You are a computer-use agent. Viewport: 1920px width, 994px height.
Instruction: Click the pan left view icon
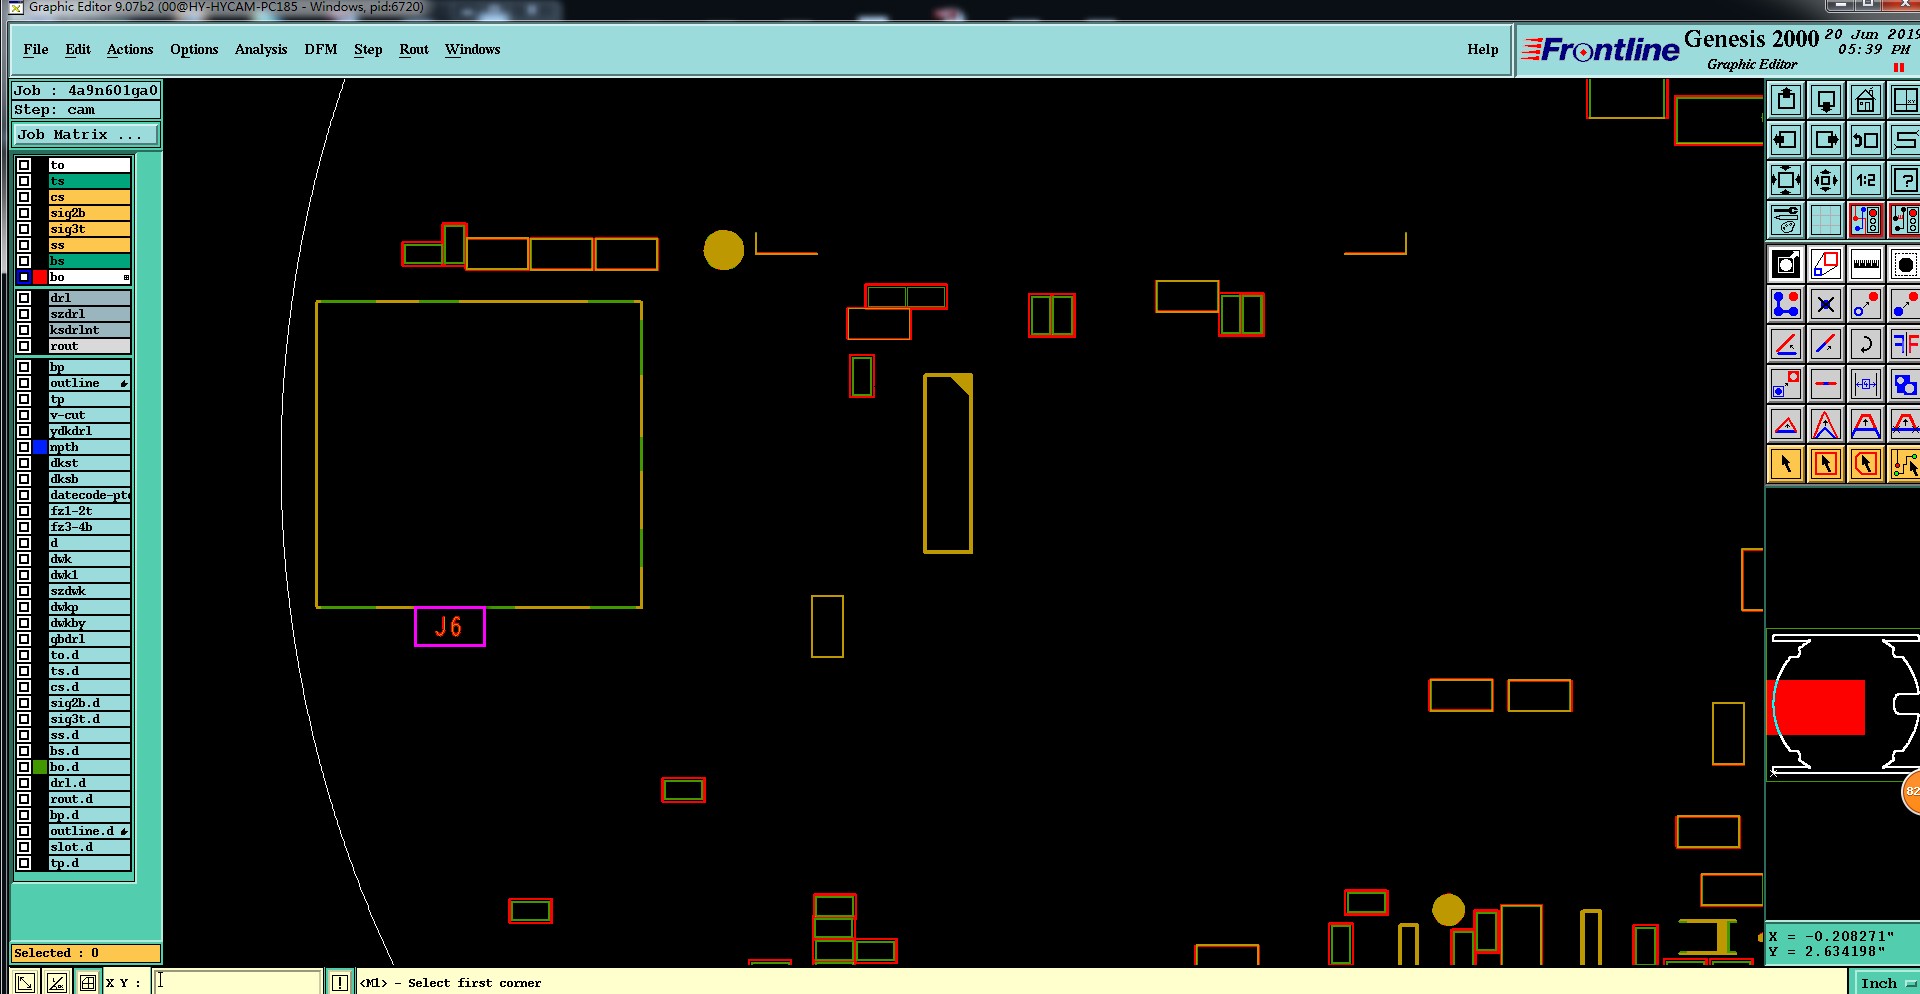click(1786, 140)
